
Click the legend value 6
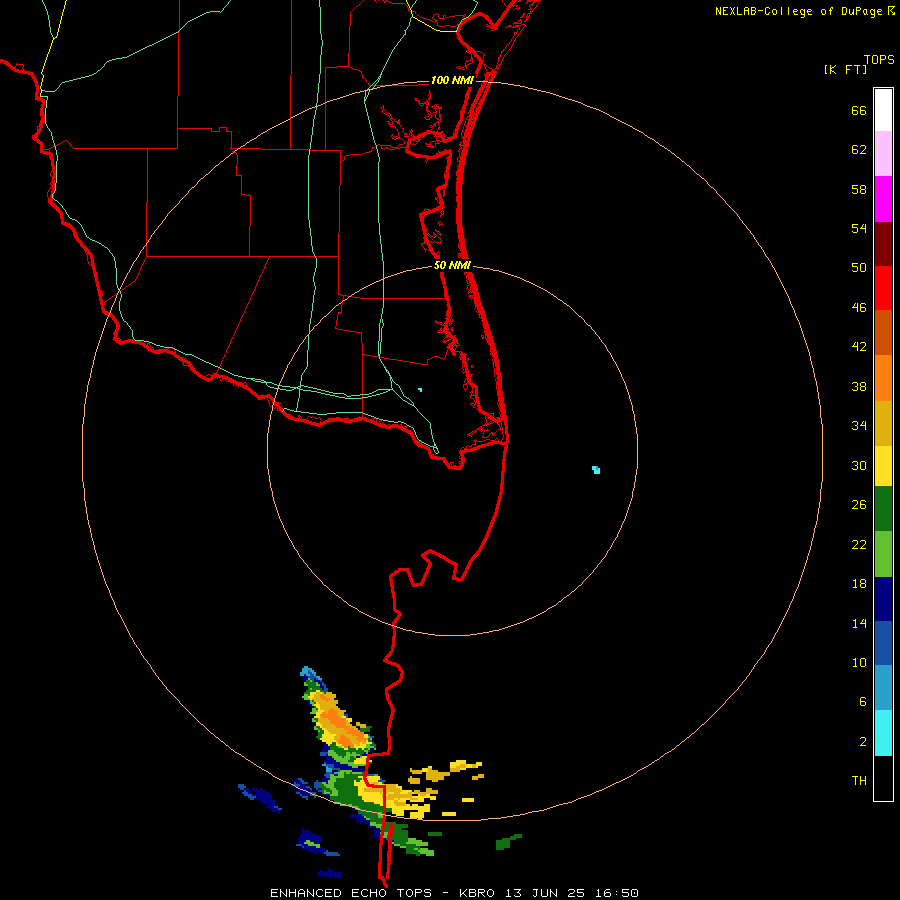point(863,701)
